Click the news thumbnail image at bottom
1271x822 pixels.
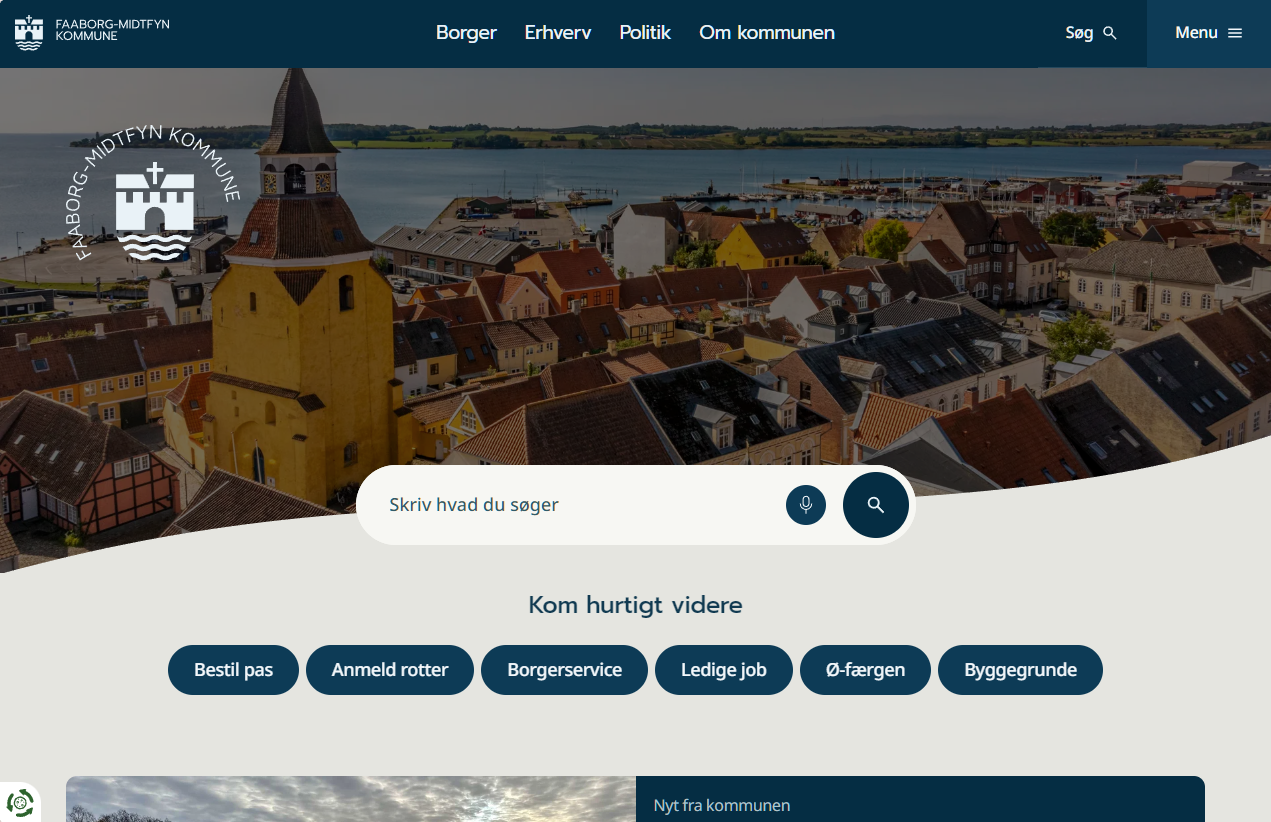click(350, 800)
